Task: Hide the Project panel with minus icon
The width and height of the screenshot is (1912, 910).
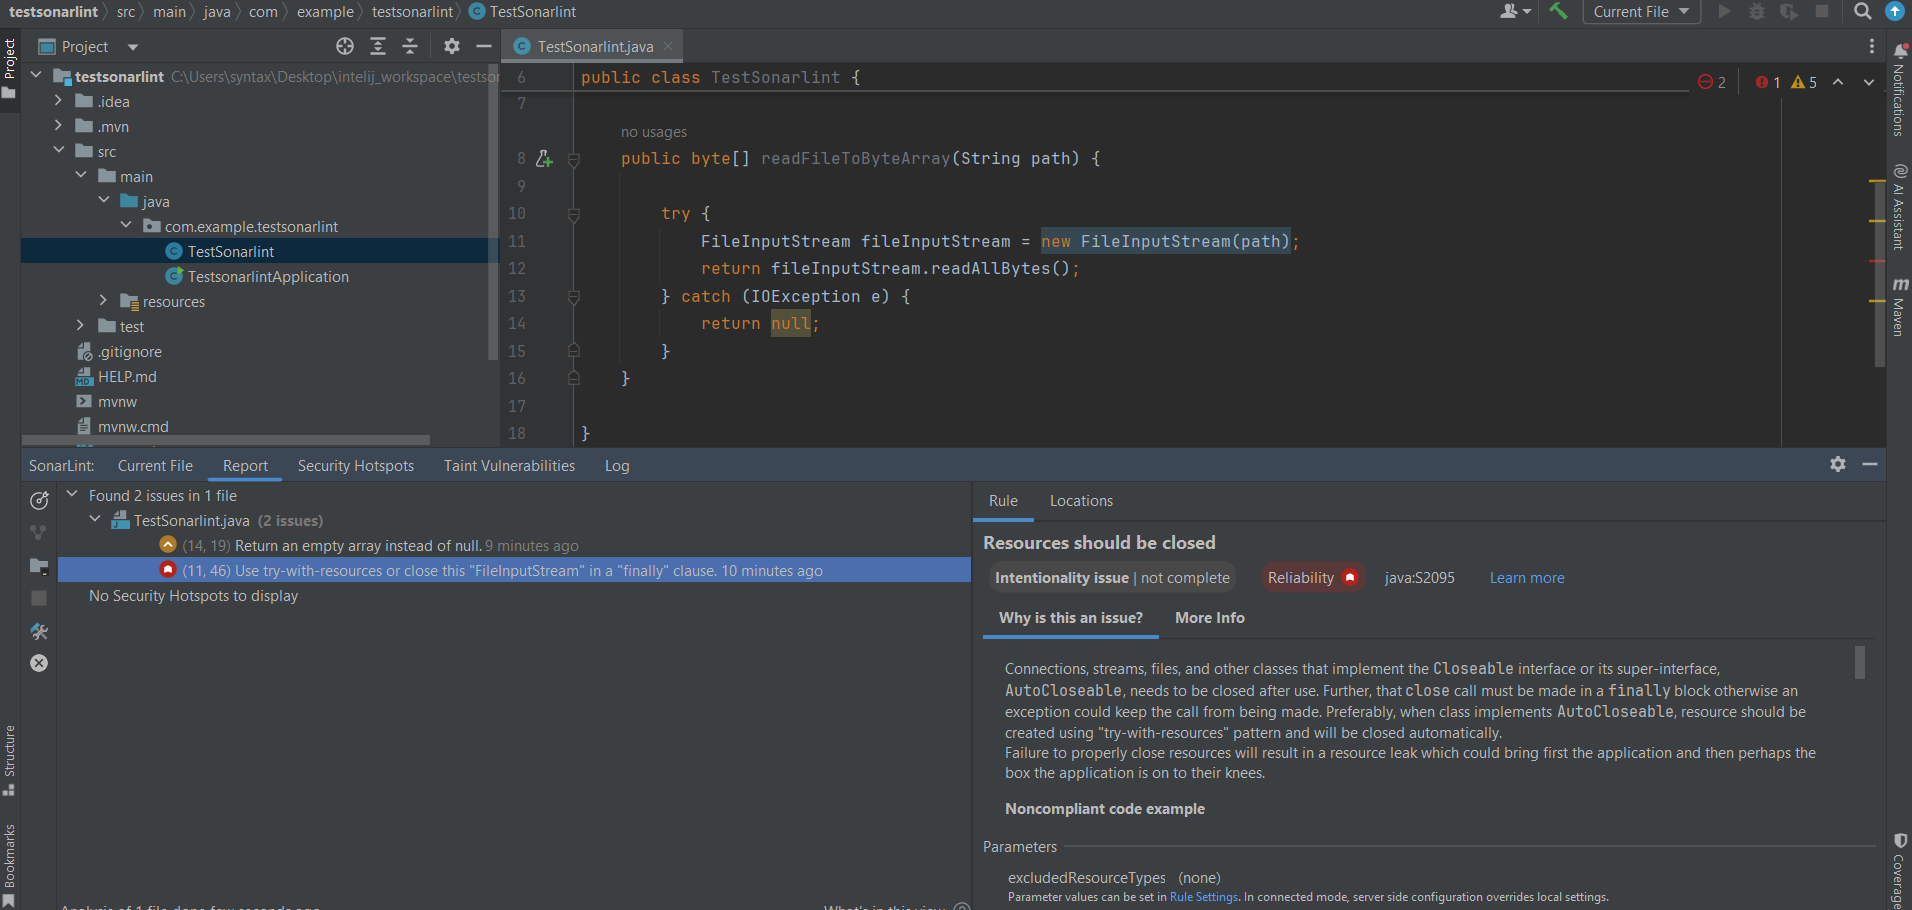Action: [x=484, y=46]
